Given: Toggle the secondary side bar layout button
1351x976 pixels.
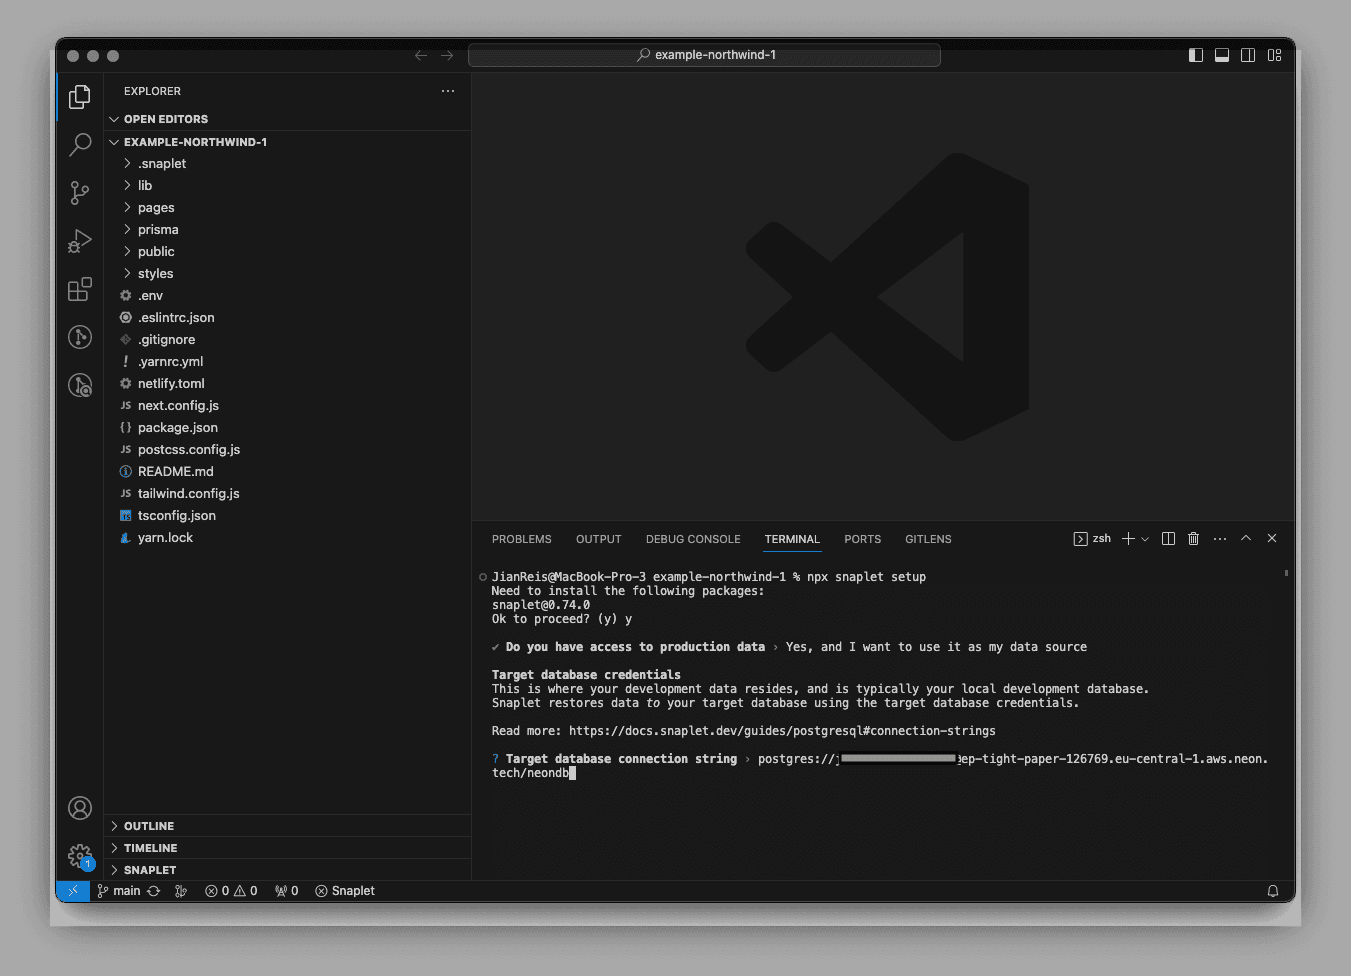Looking at the screenshot, I should pos(1248,55).
